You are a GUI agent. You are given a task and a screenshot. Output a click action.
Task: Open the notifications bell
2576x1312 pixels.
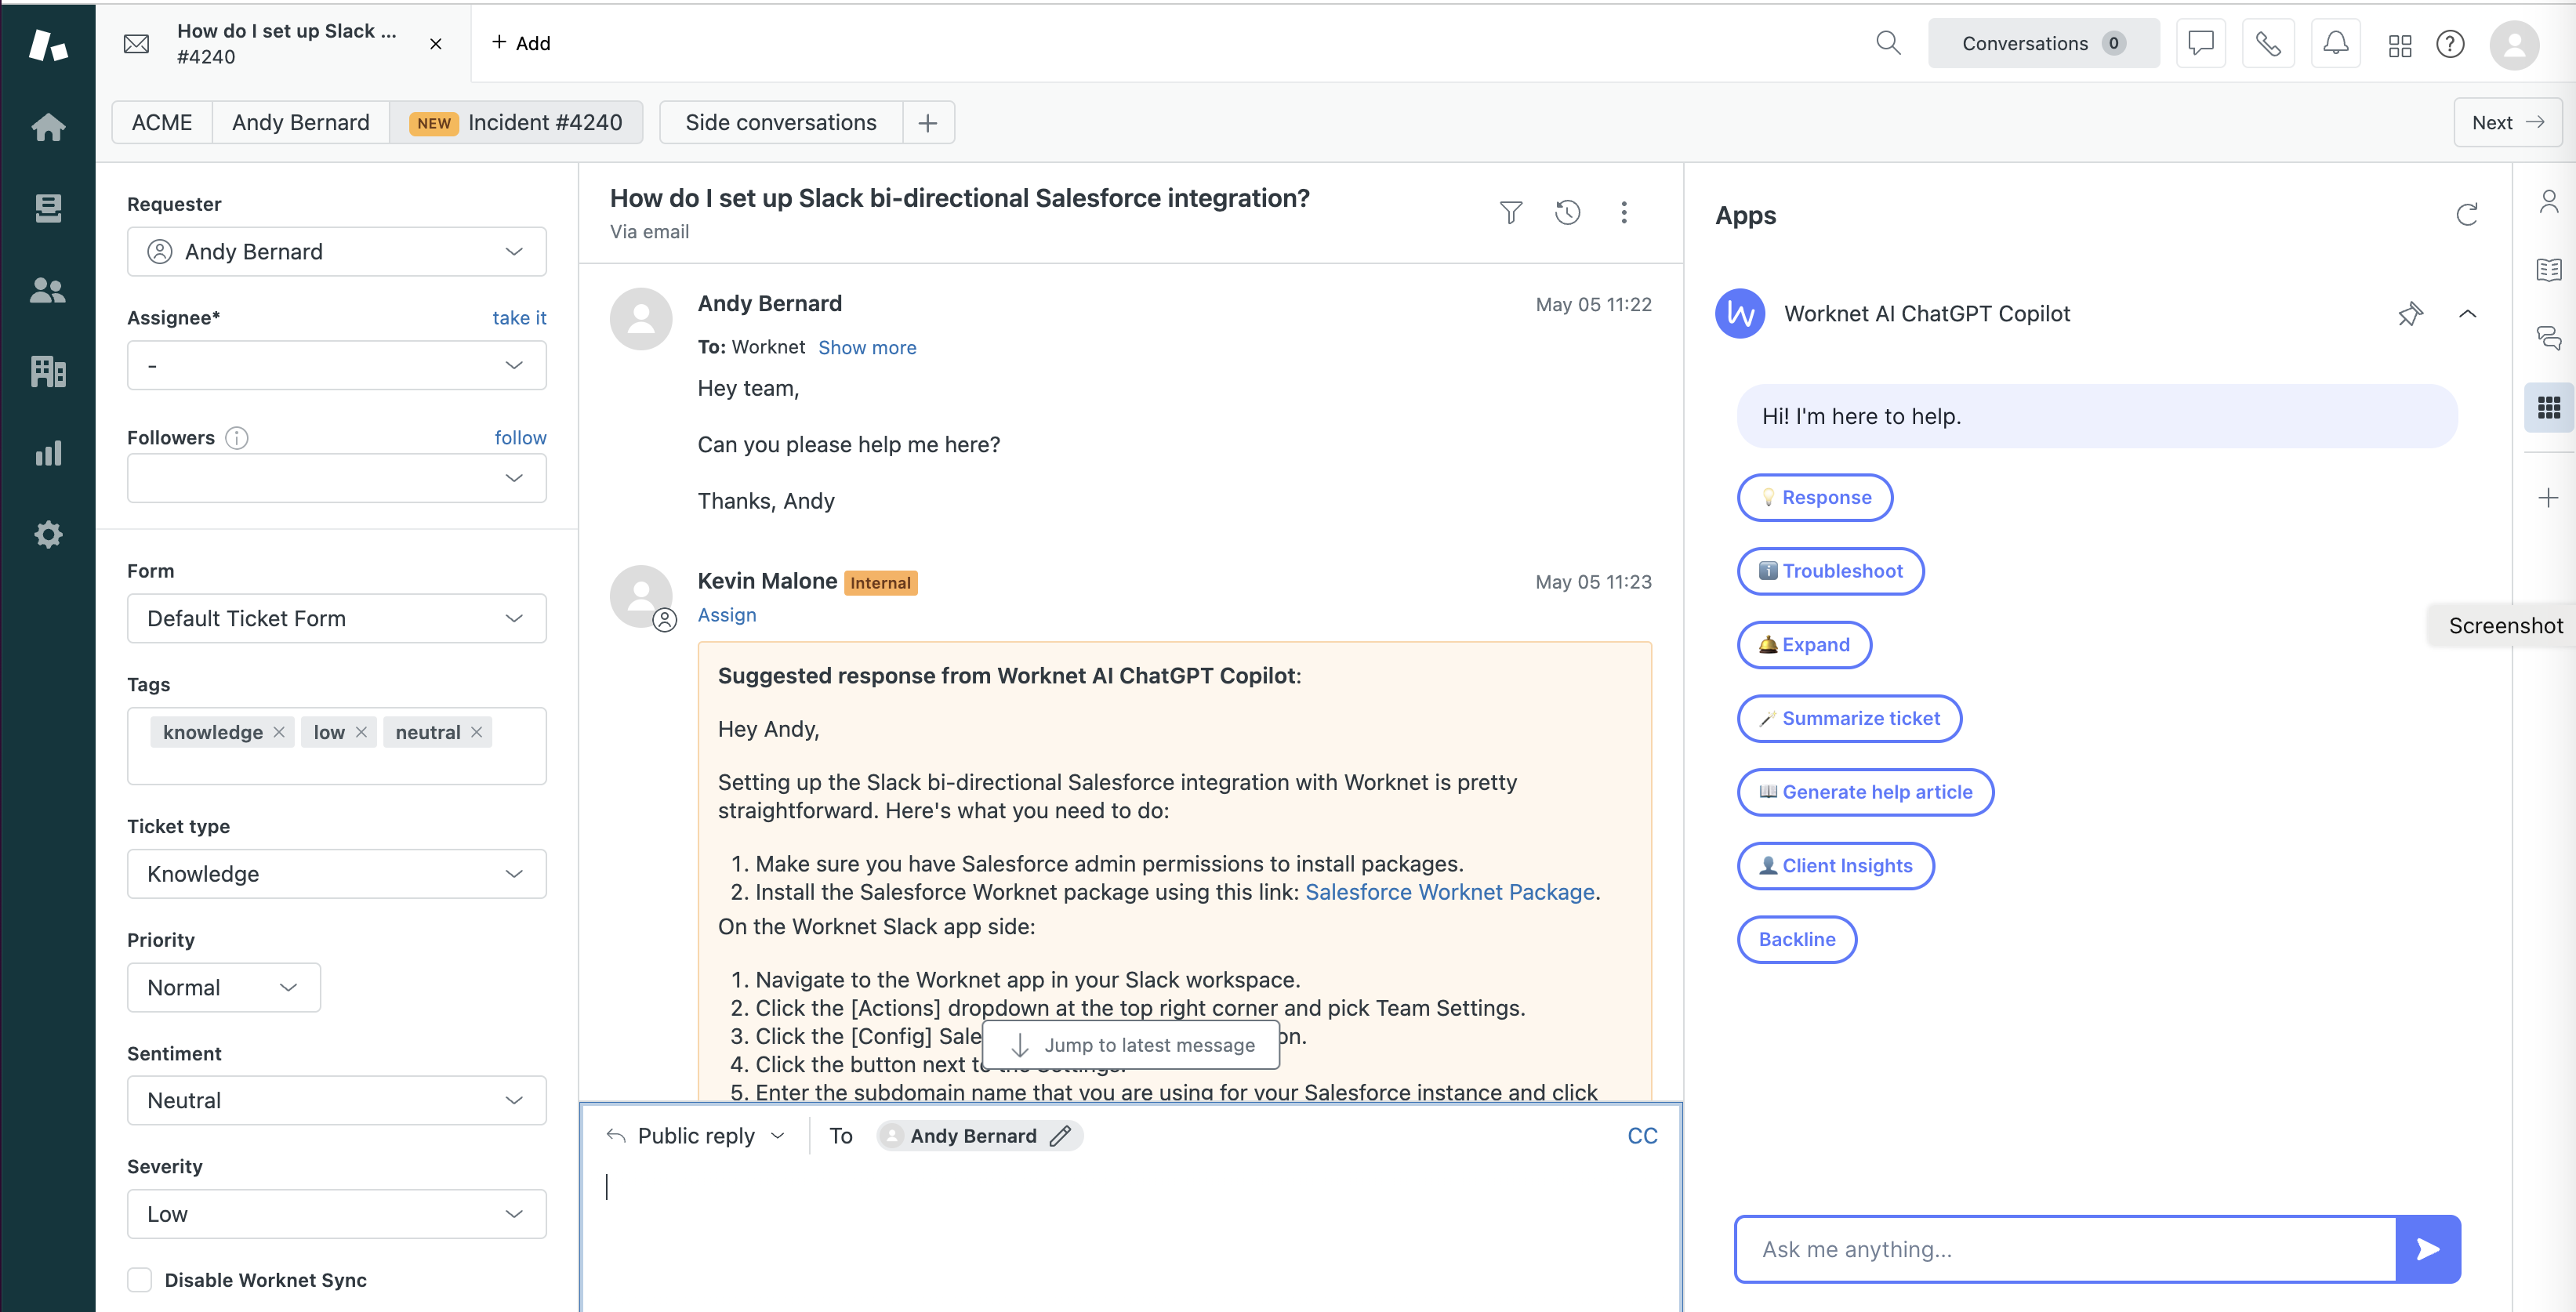point(2336,43)
